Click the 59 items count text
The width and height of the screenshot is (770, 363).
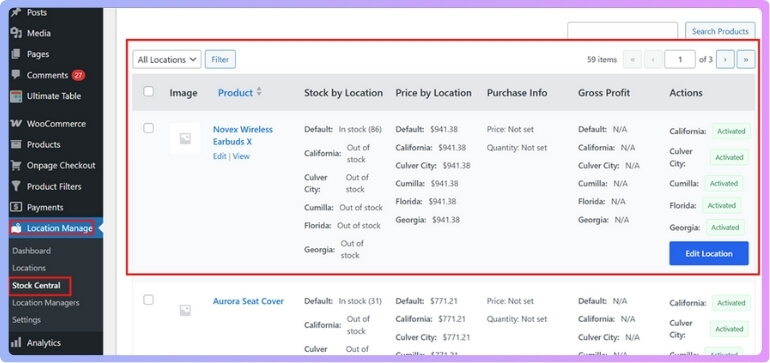click(602, 59)
